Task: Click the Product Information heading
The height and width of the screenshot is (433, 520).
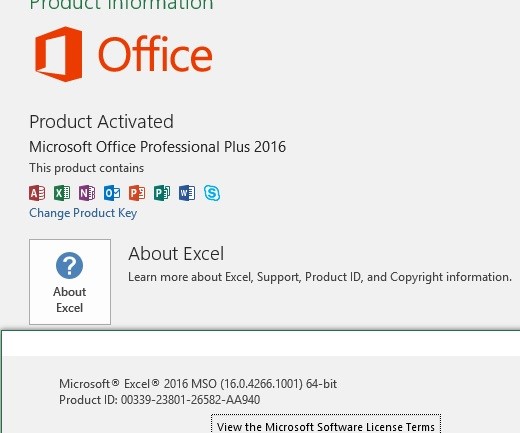Action: (x=121, y=5)
